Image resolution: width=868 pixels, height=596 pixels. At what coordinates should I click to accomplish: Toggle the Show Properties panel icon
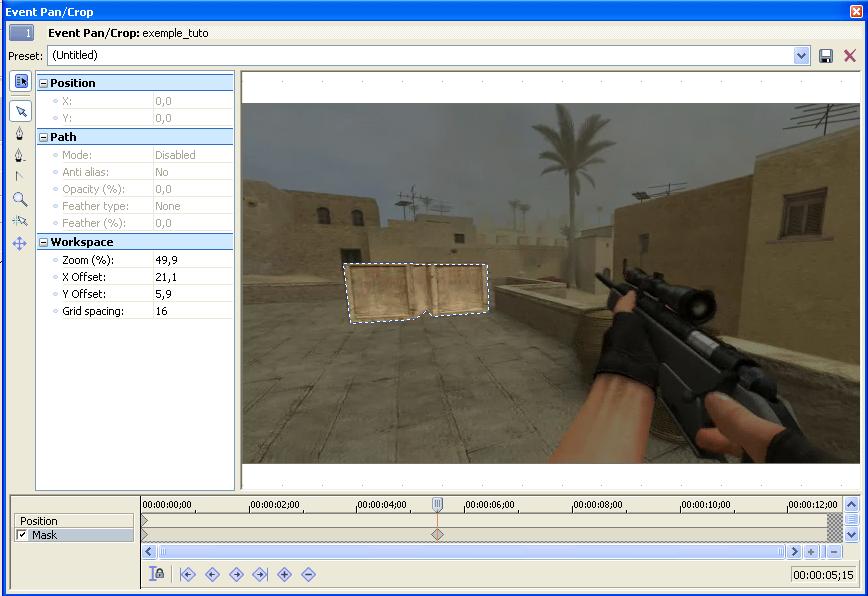[x=20, y=82]
